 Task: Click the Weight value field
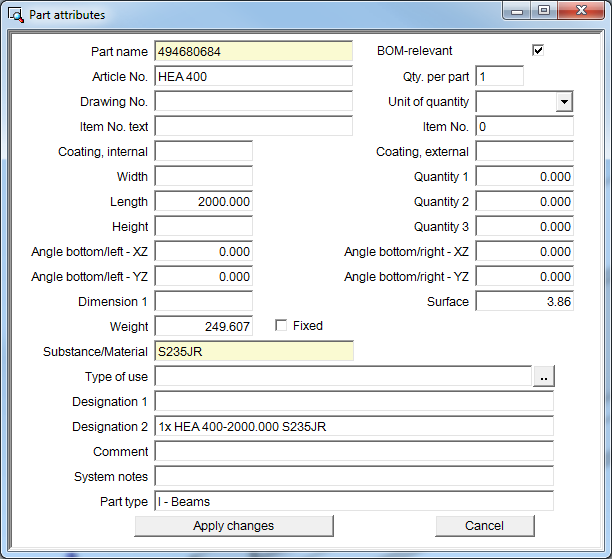[x=204, y=327]
